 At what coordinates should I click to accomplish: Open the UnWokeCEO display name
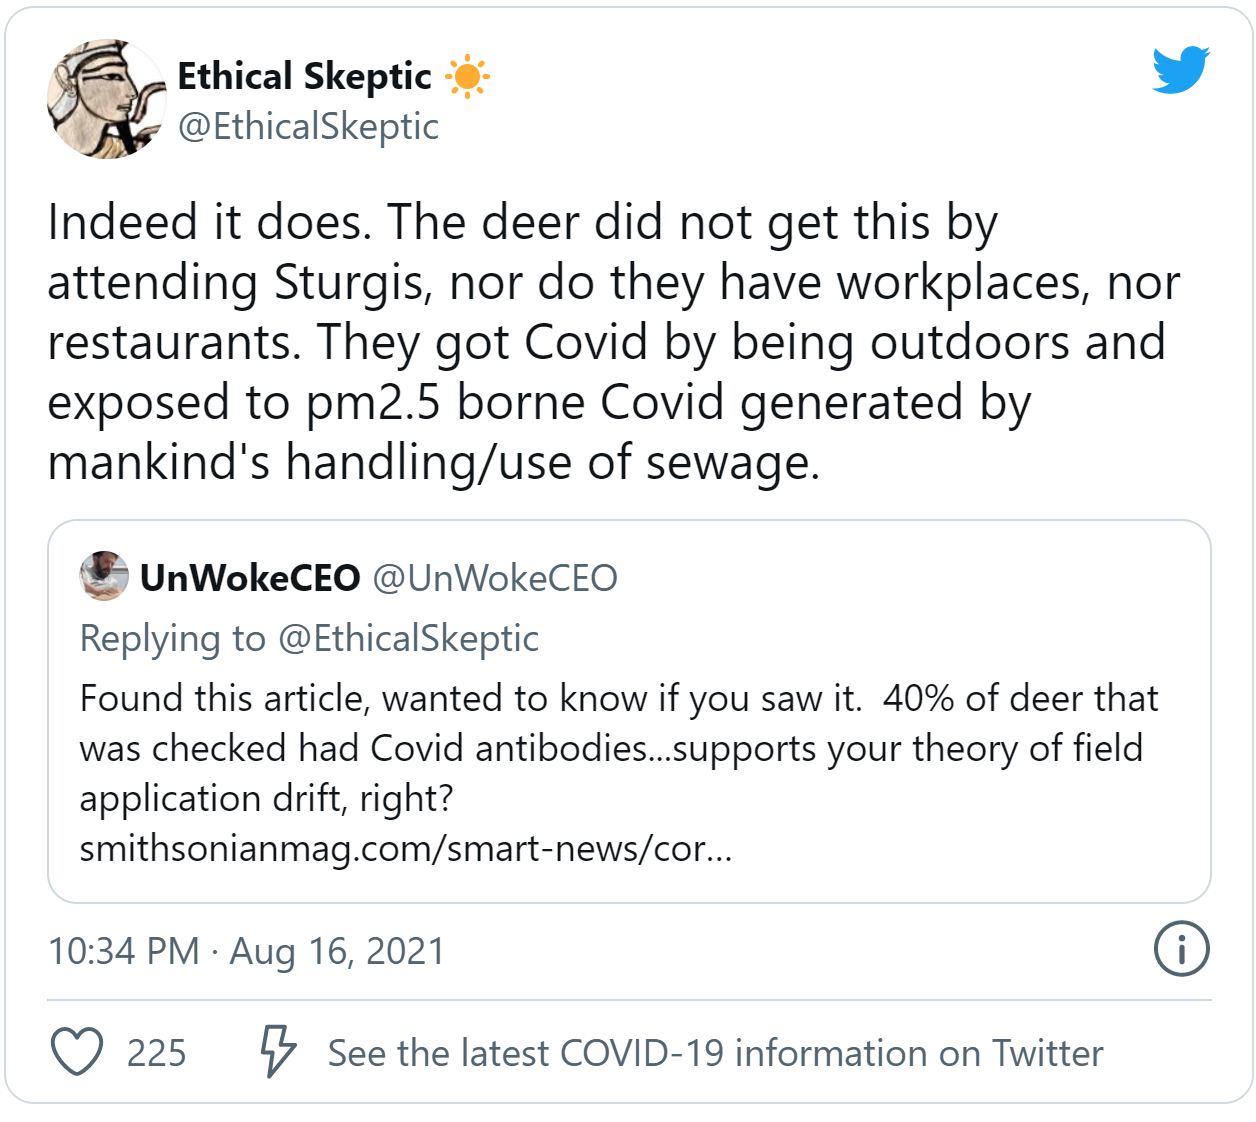coord(250,578)
